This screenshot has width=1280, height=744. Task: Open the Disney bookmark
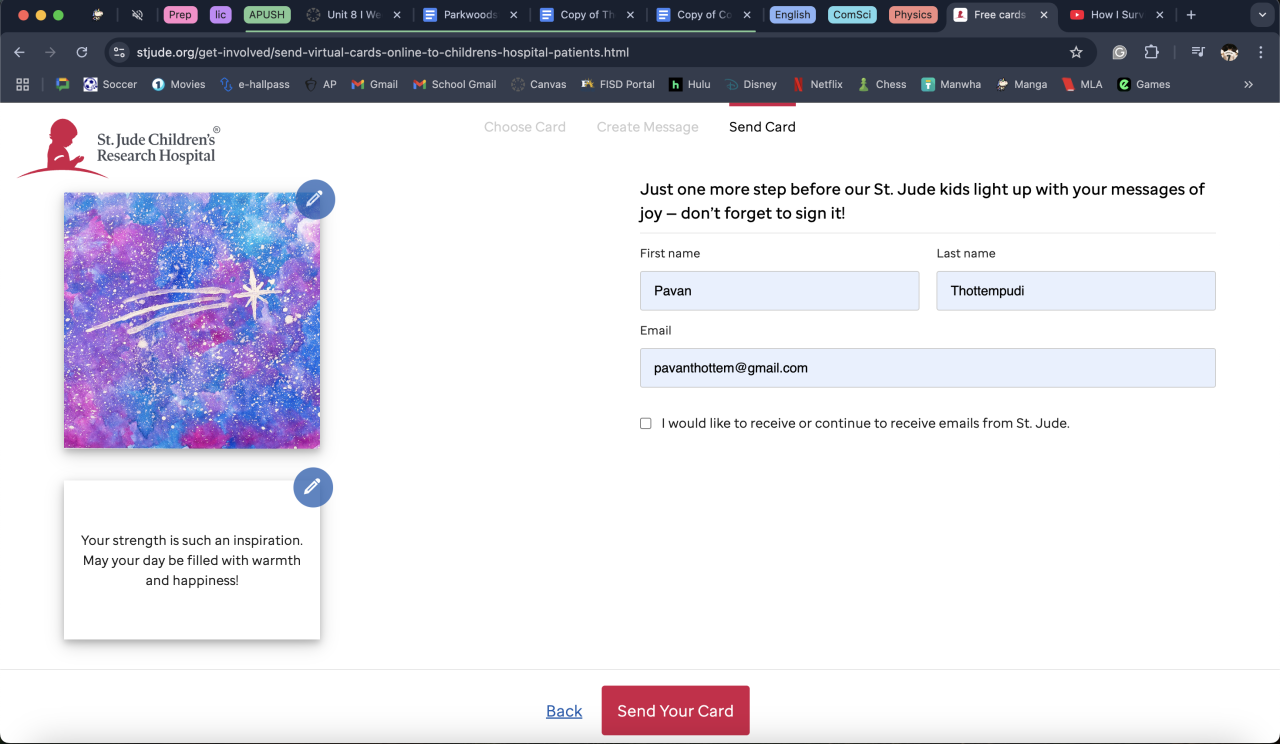pos(750,84)
